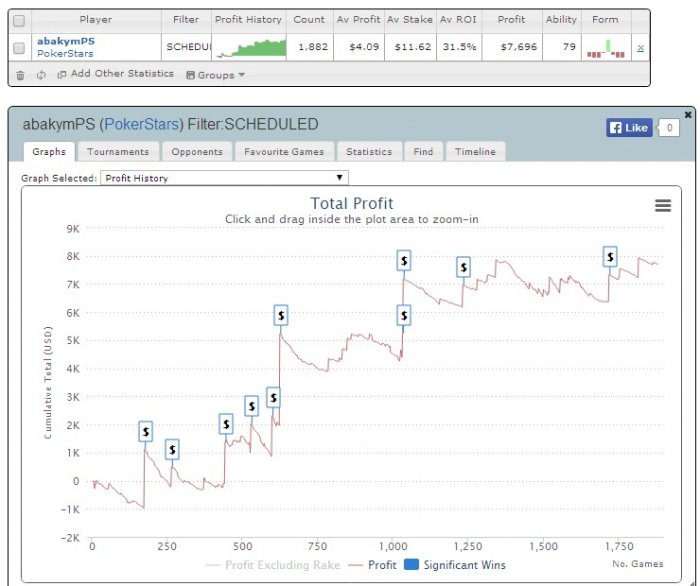The height and width of the screenshot is (586, 700).
Task: Click the highest significant win marker near 5.7K
Action: pyautogui.click(x=281, y=316)
